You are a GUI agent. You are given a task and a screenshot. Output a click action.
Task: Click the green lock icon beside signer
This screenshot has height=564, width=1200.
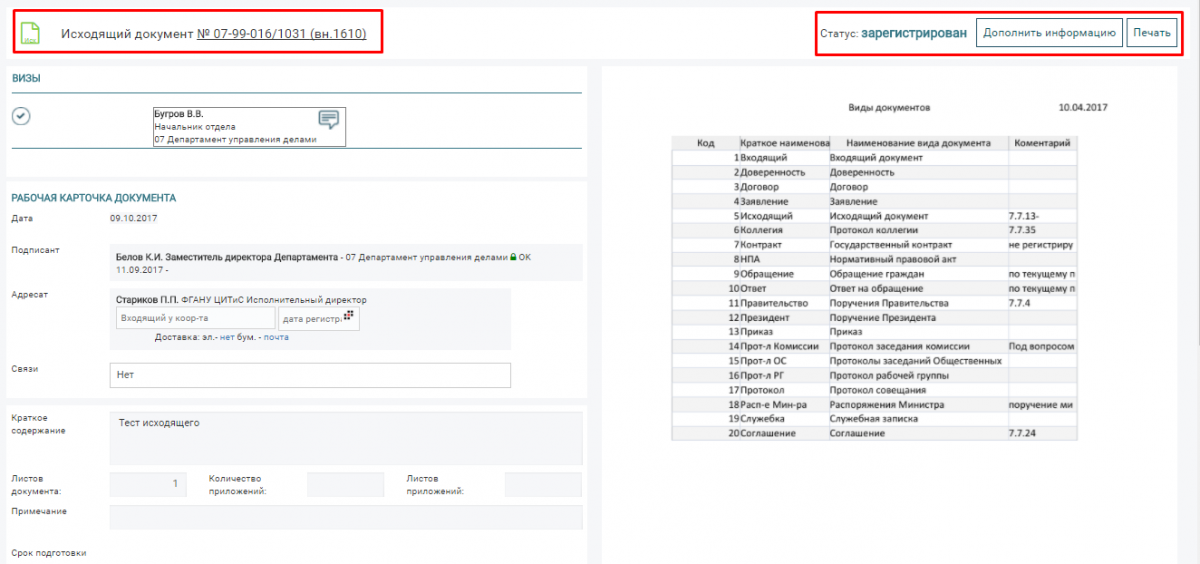point(513,257)
